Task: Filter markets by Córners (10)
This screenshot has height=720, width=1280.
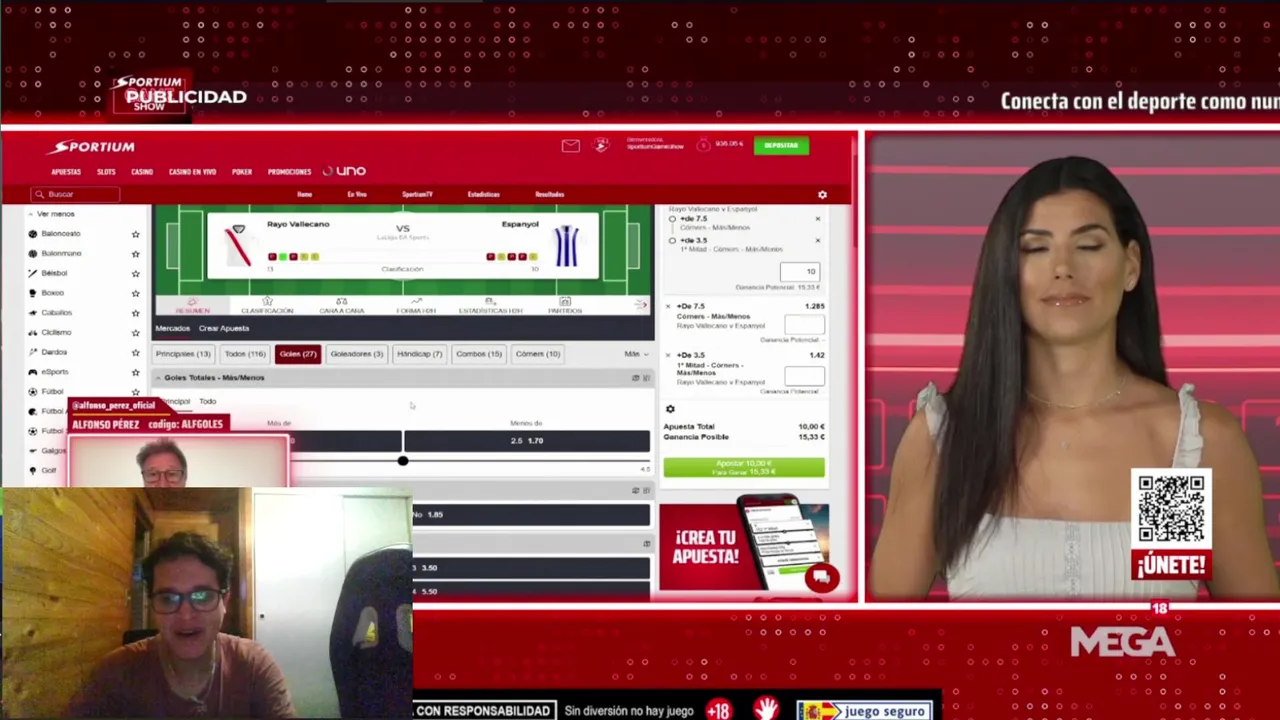Action: point(538,354)
